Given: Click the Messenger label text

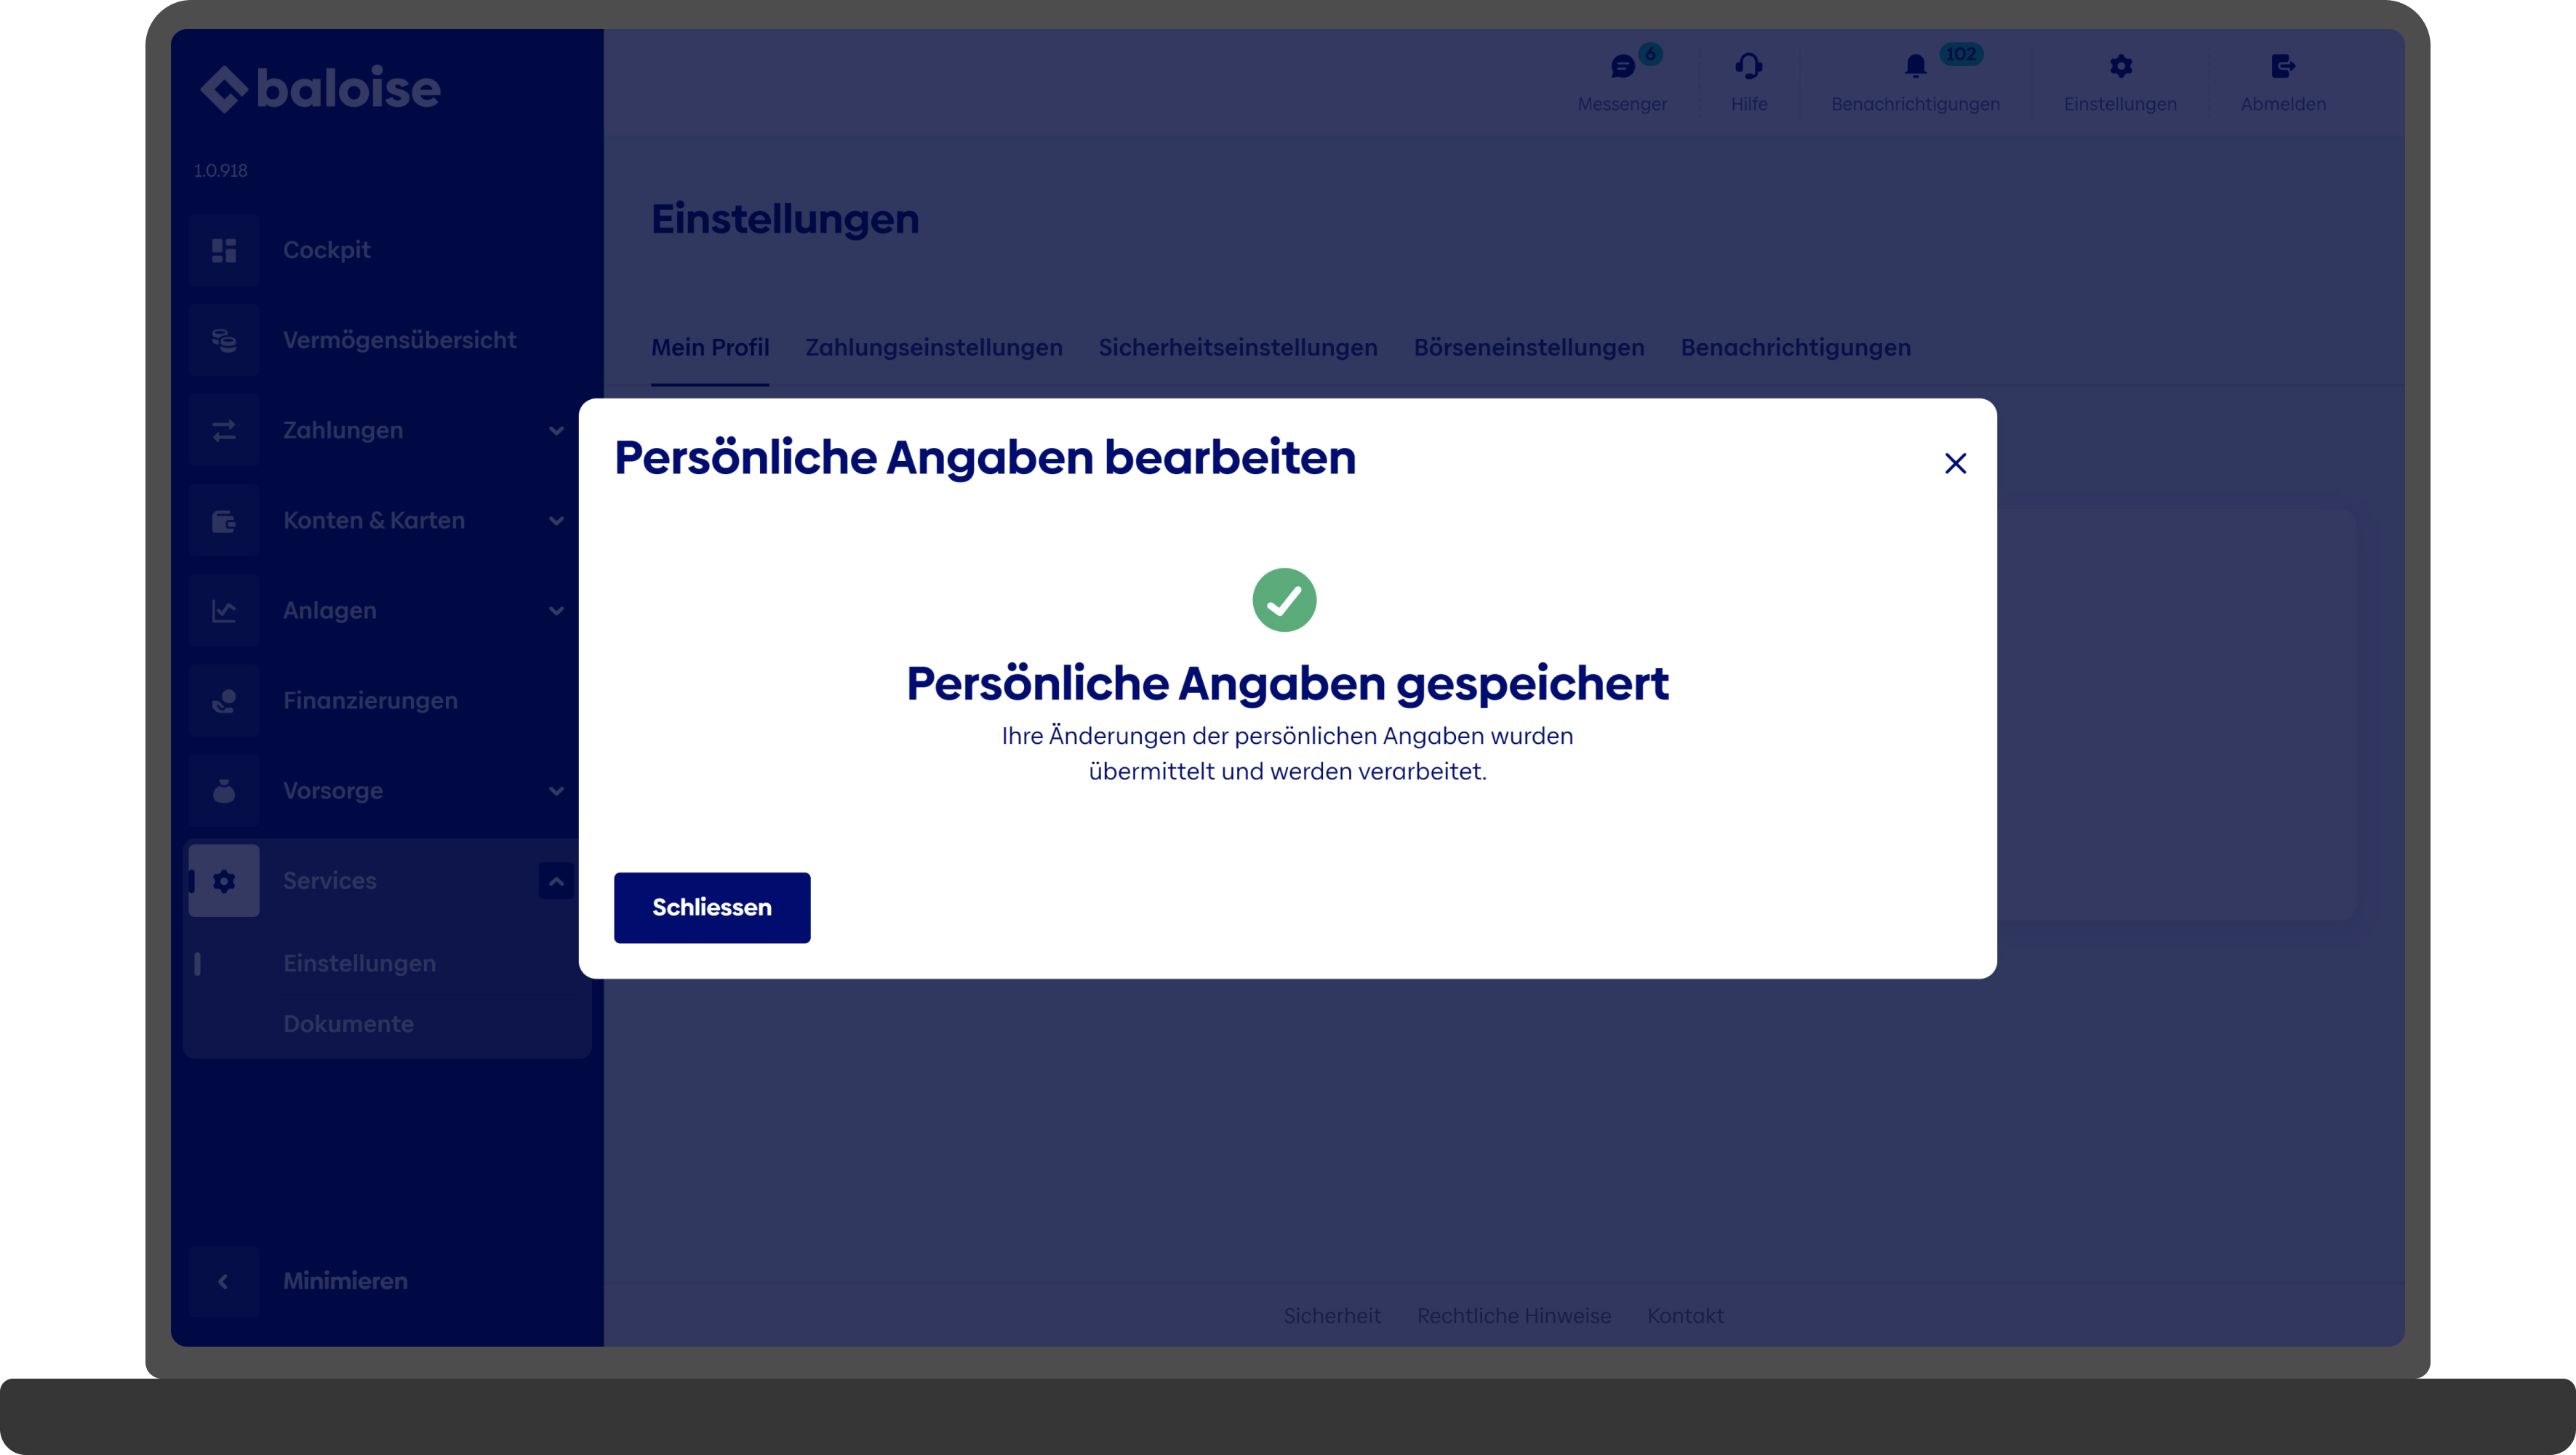Looking at the screenshot, I should 1622,104.
